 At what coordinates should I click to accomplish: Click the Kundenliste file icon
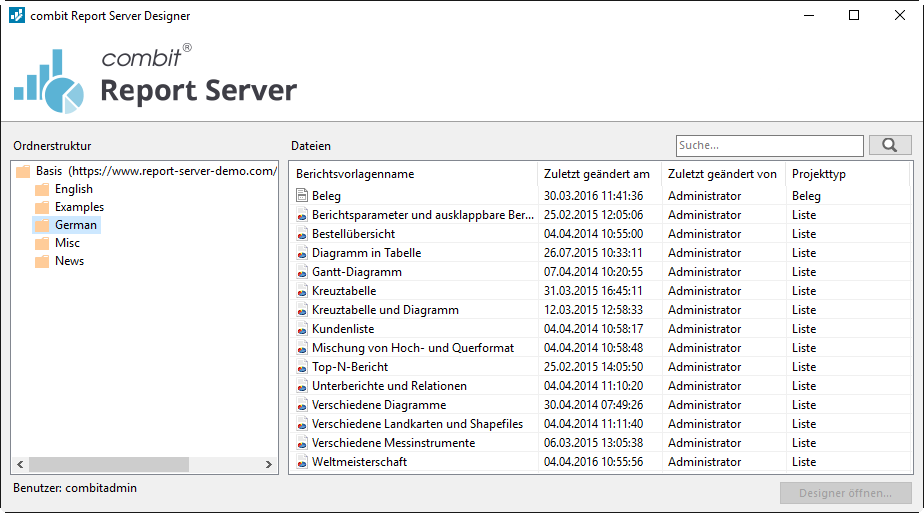click(302, 329)
